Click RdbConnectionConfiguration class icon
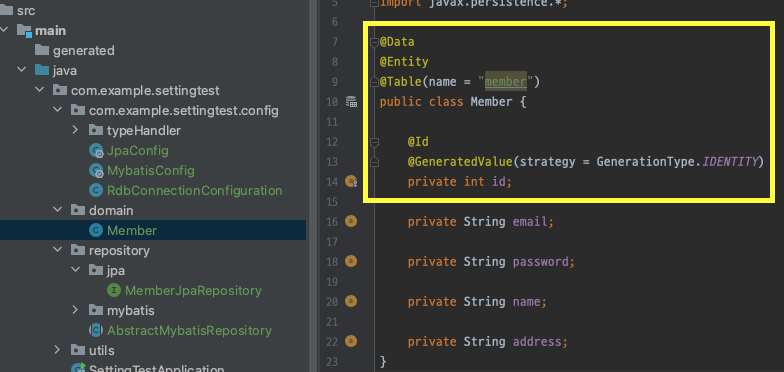This screenshot has width=784, height=372. [96, 190]
